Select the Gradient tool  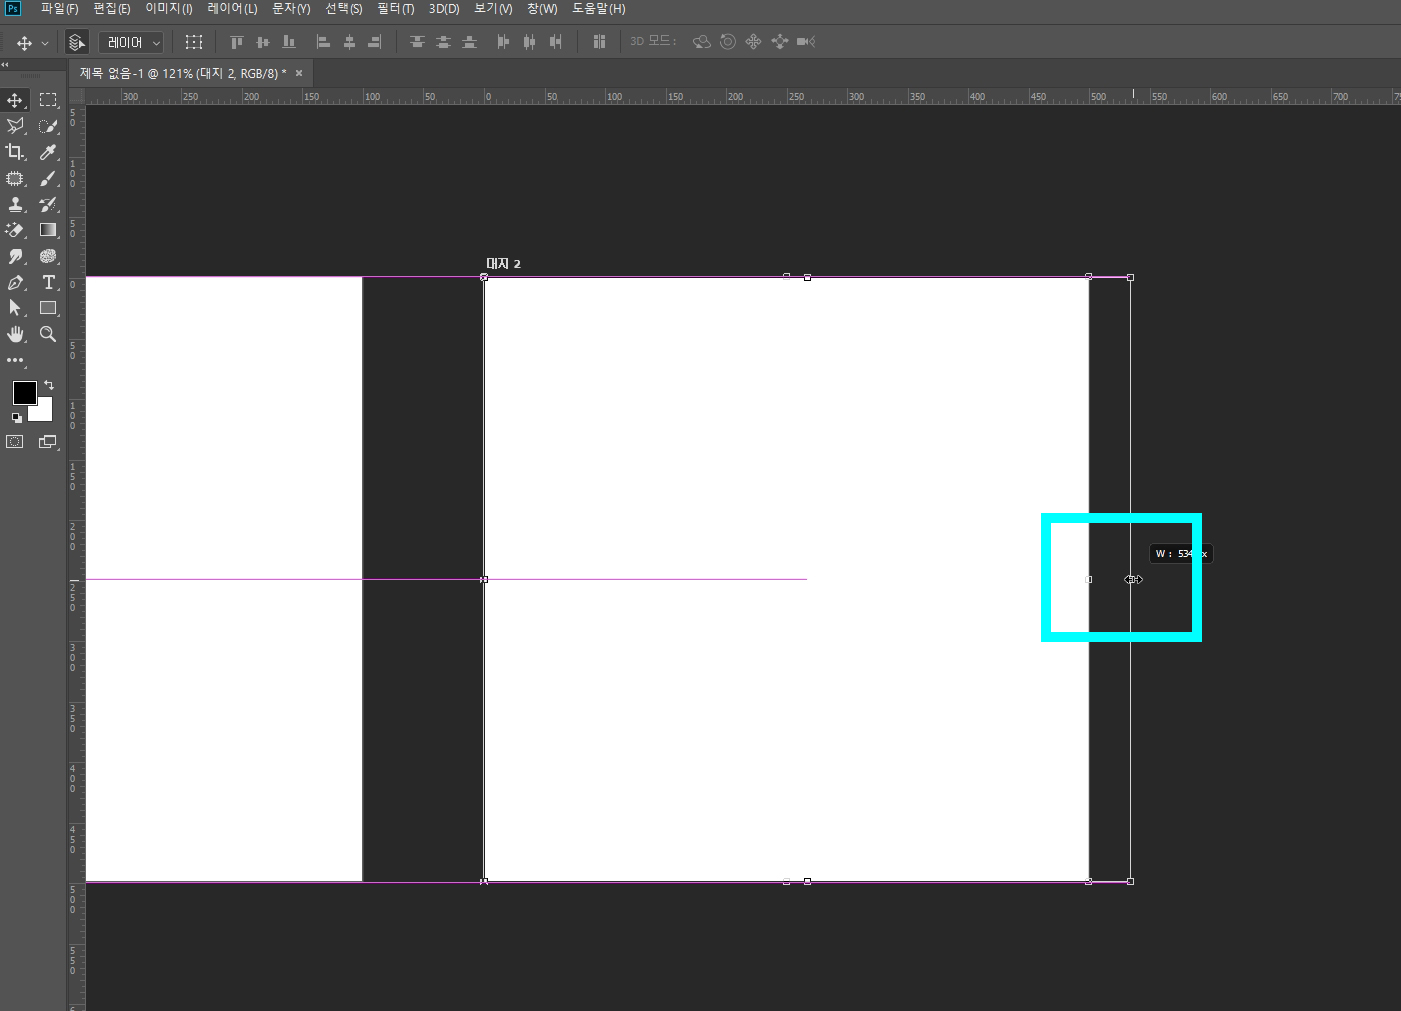pos(48,230)
